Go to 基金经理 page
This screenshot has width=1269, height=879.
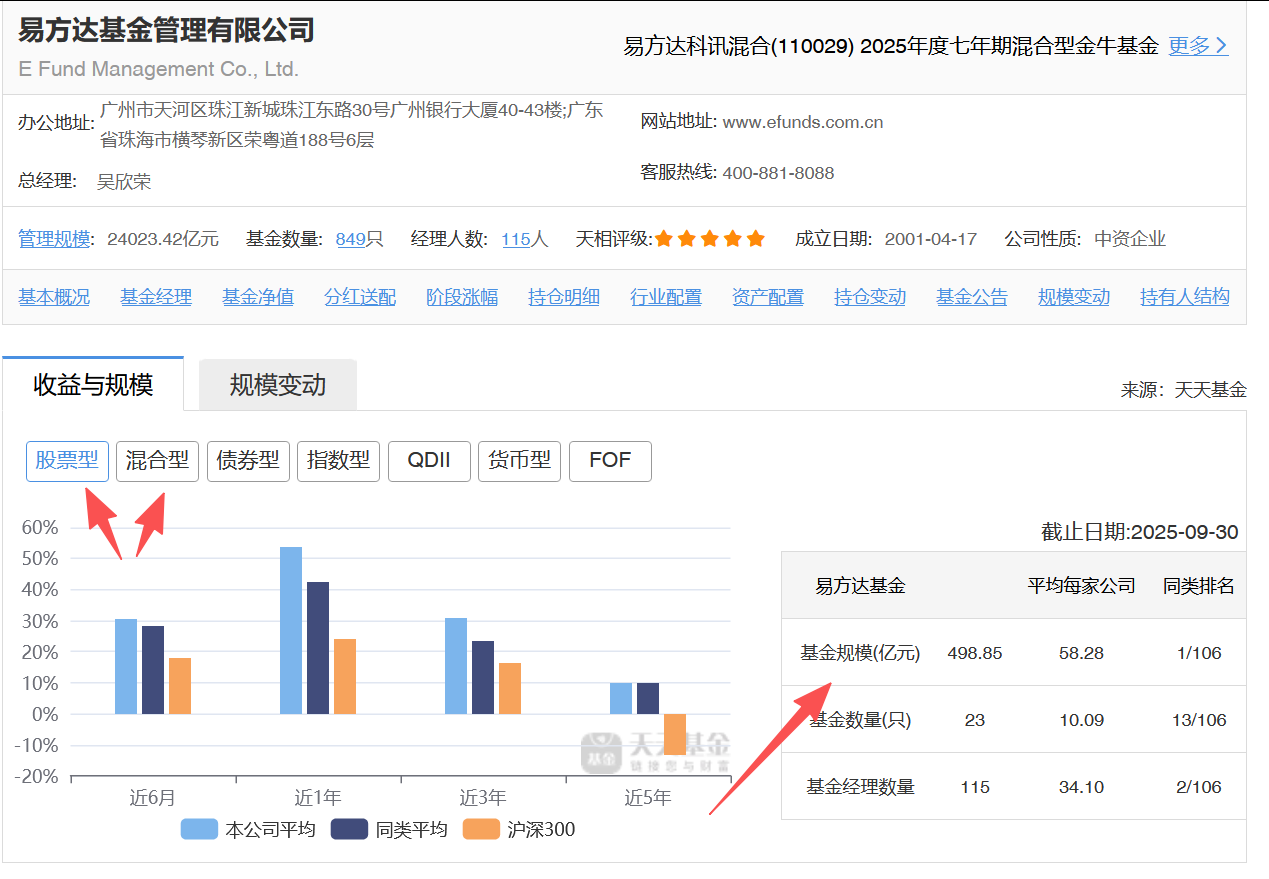(156, 297)
